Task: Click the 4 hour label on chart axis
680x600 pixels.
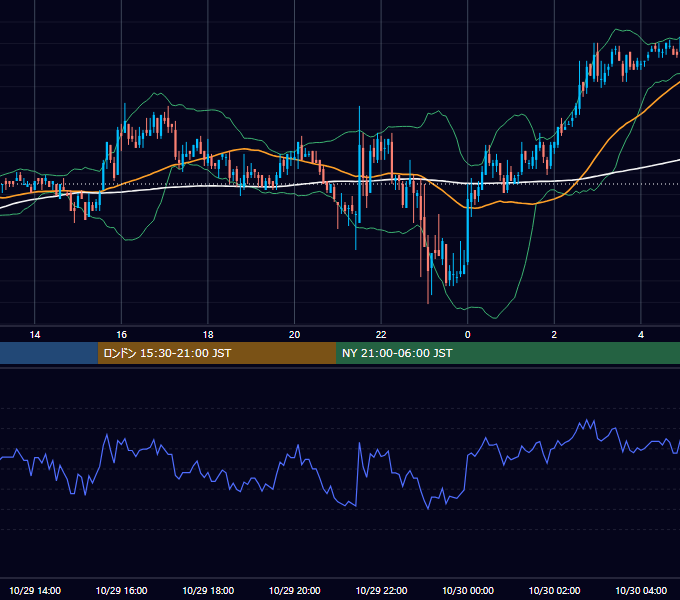Action: point(641,335)
